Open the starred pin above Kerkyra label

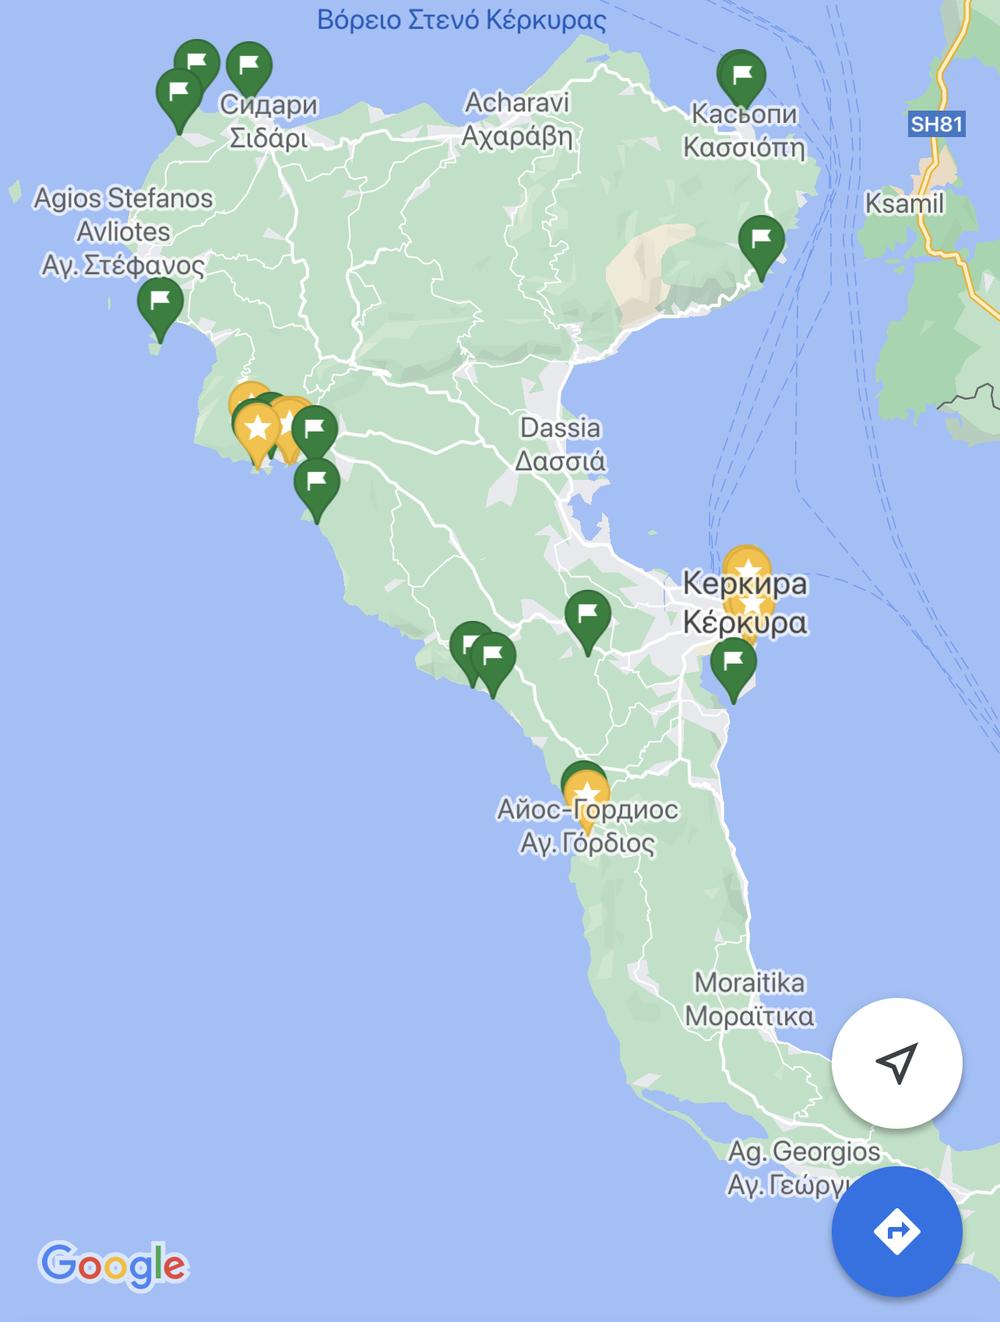point(746,569)
